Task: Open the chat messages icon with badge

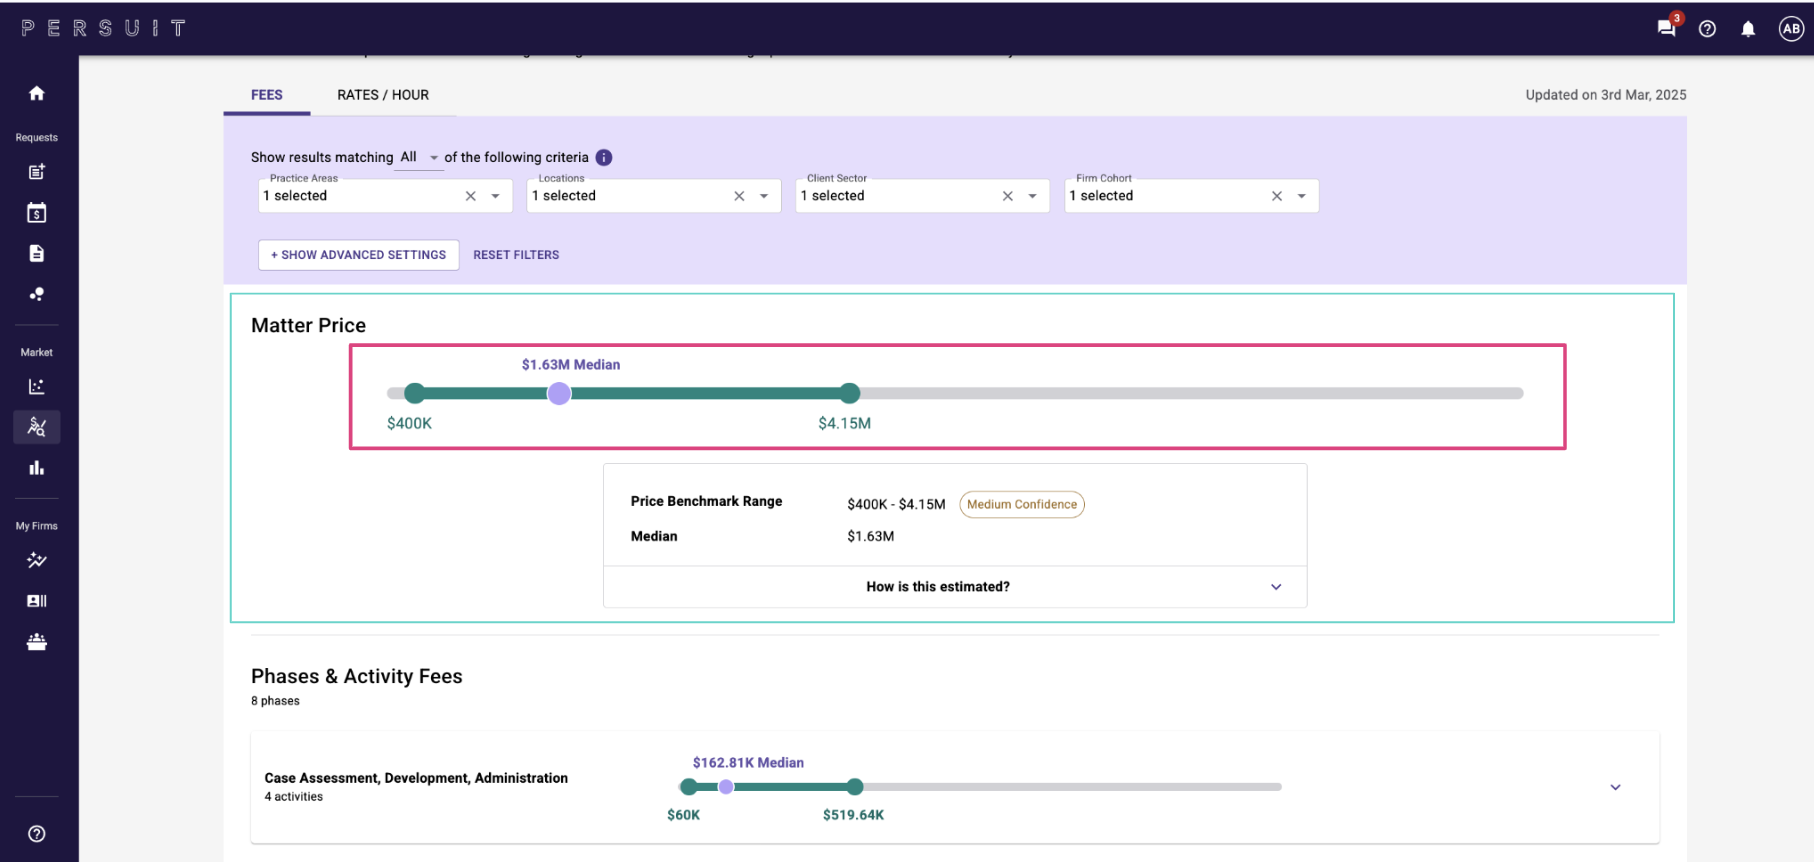Action: (1668, 27)
